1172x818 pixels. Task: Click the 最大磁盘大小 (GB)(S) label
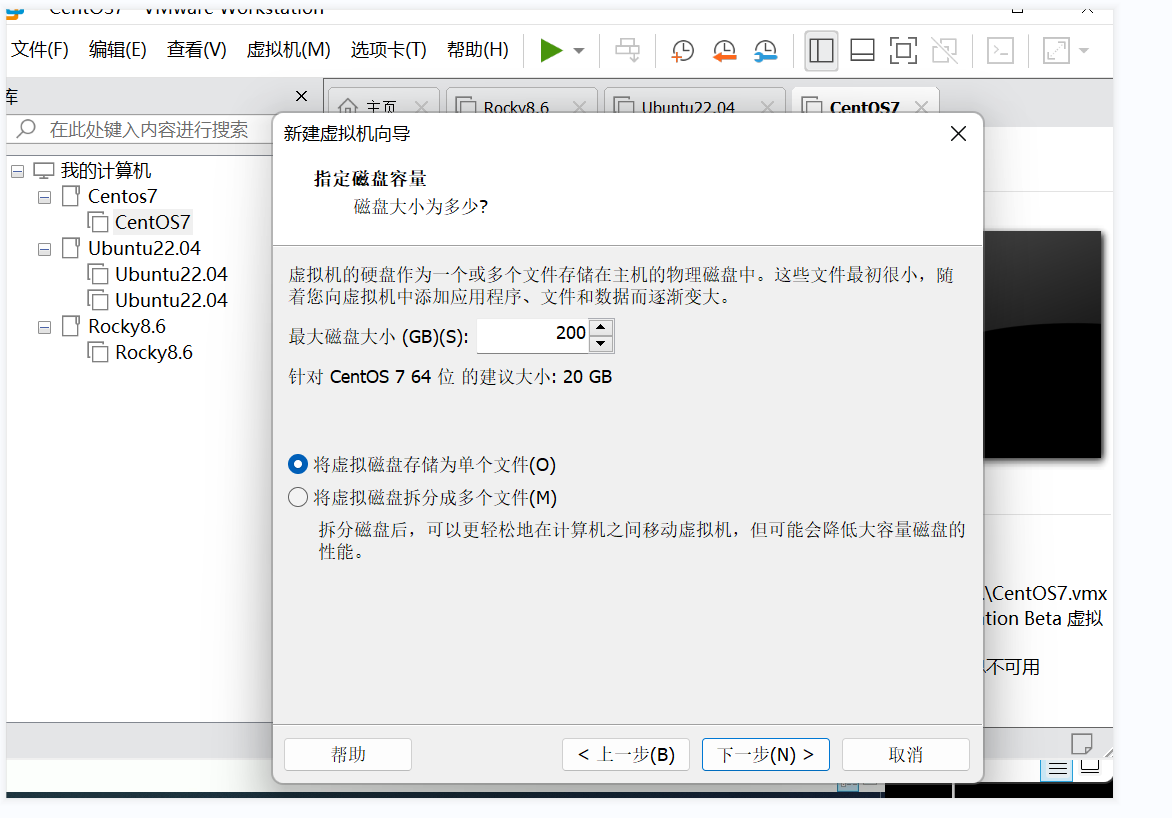click(x=378, y=336)
